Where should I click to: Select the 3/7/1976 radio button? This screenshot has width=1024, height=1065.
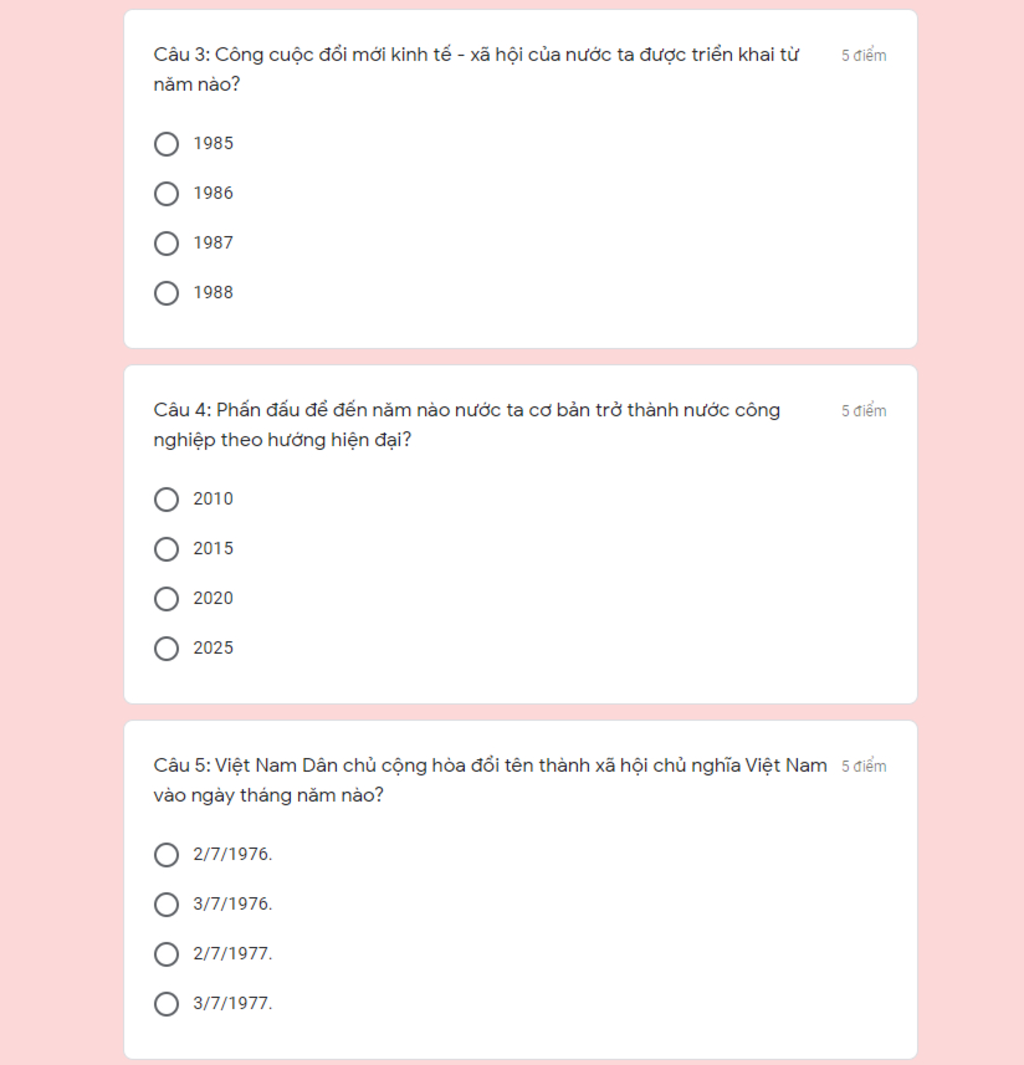(166, 905)
